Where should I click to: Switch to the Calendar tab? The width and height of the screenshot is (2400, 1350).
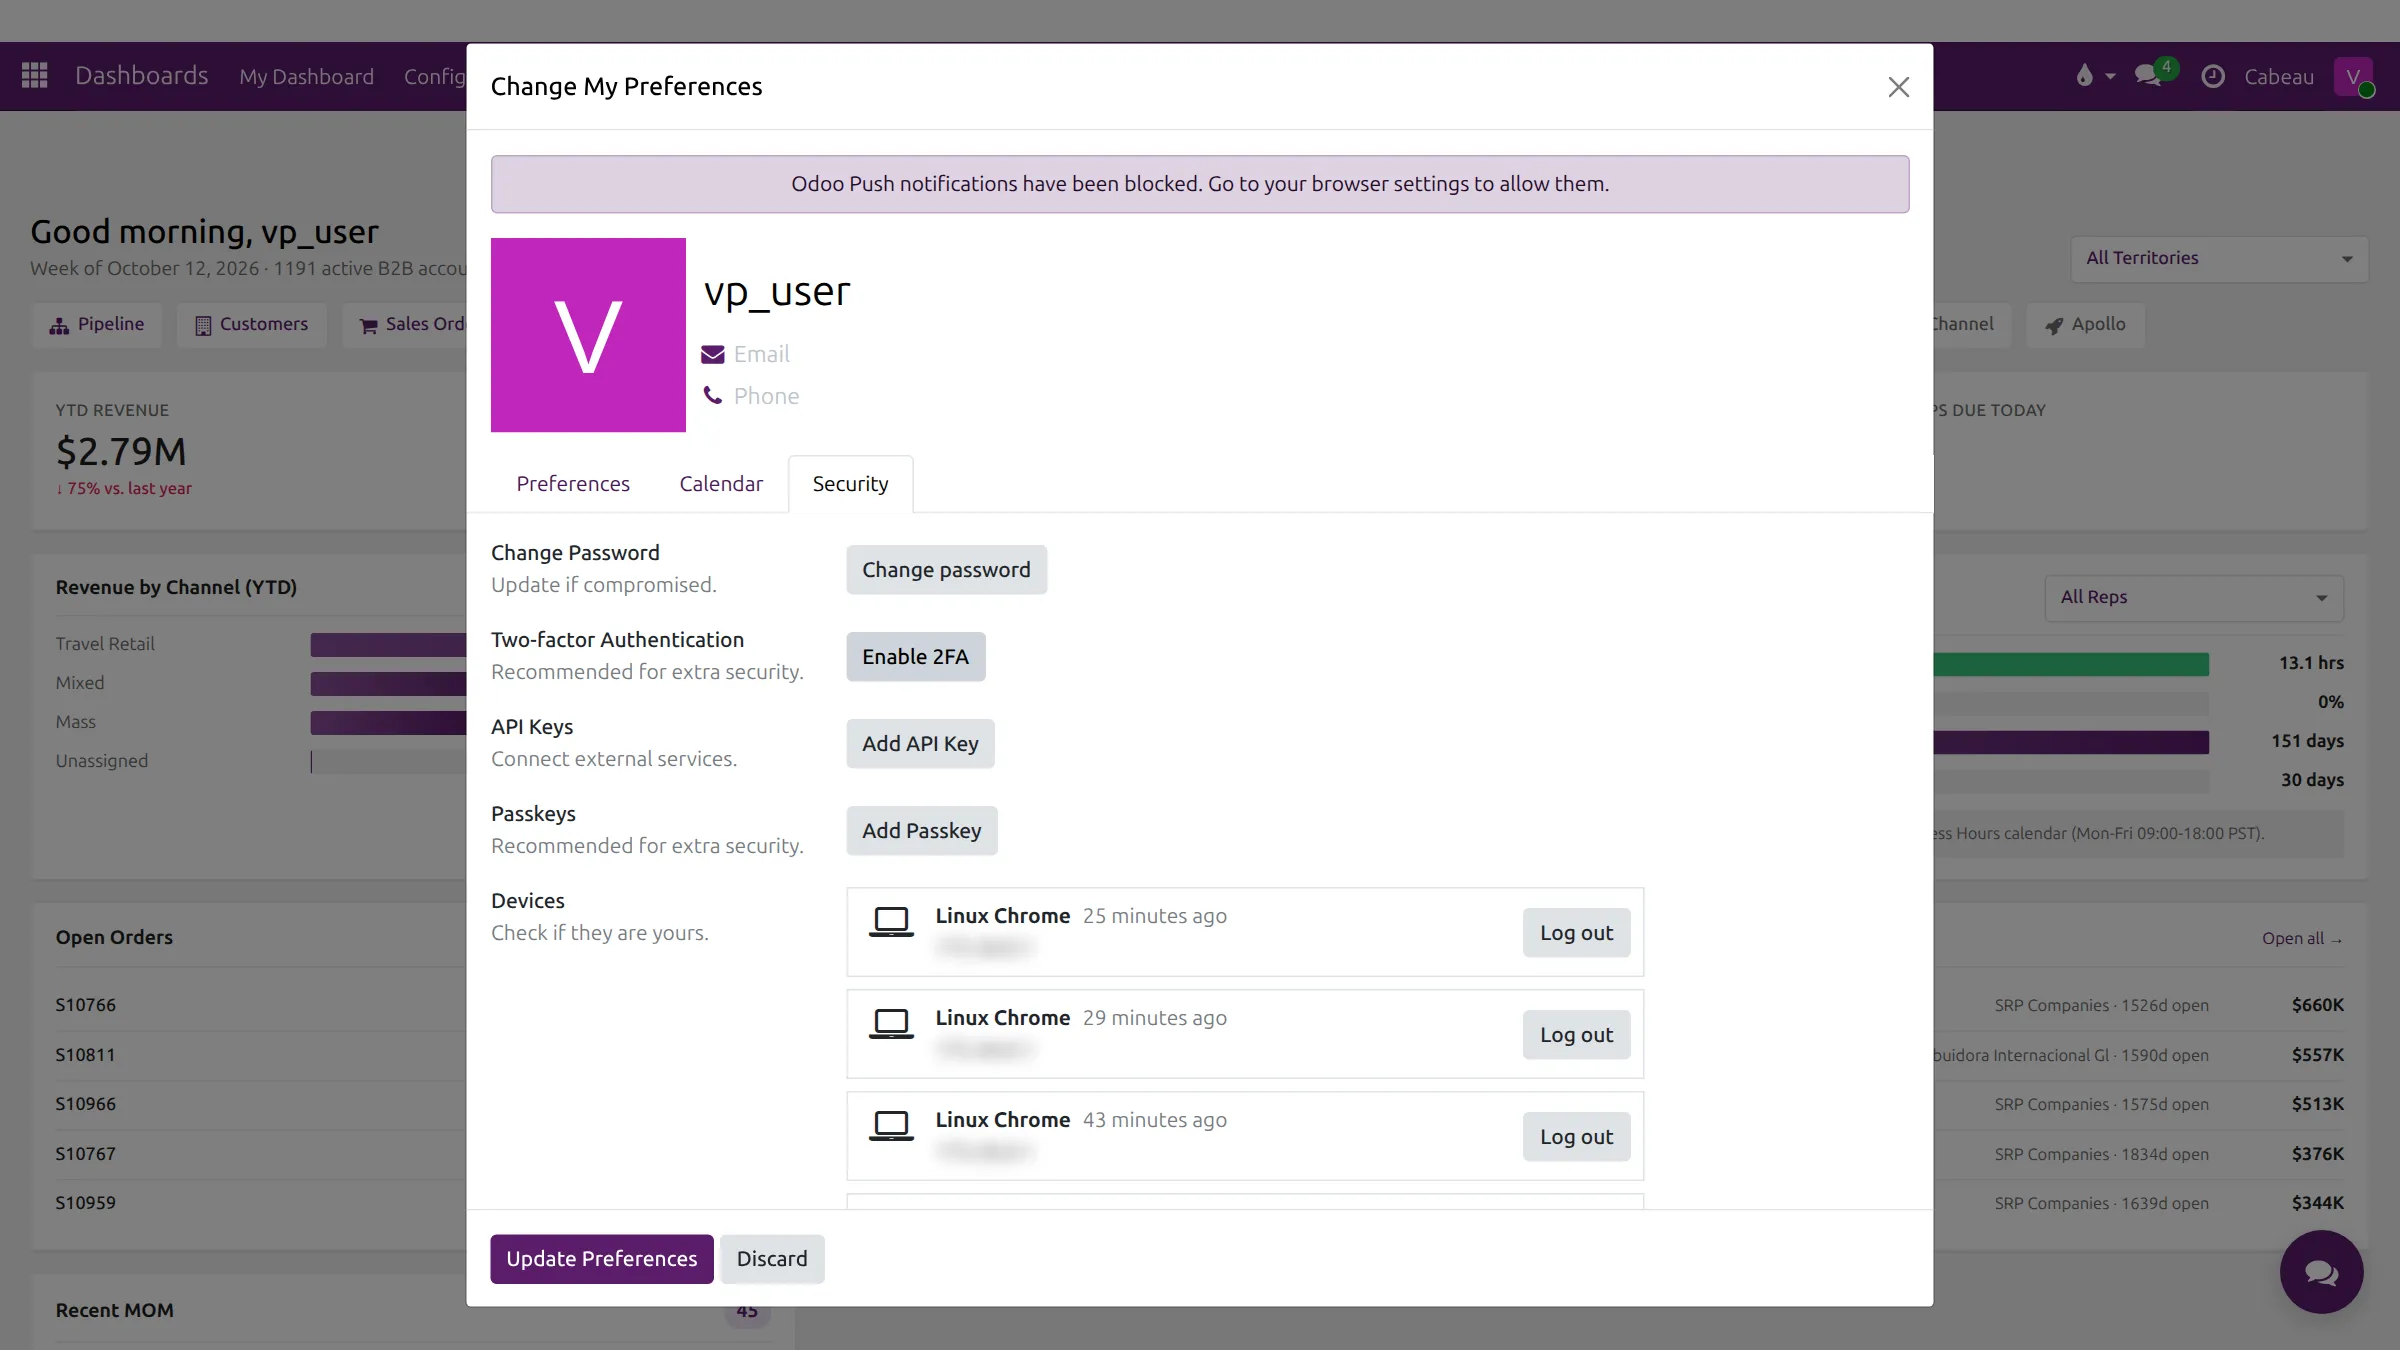pyautogui.click(x=721, y=484)
